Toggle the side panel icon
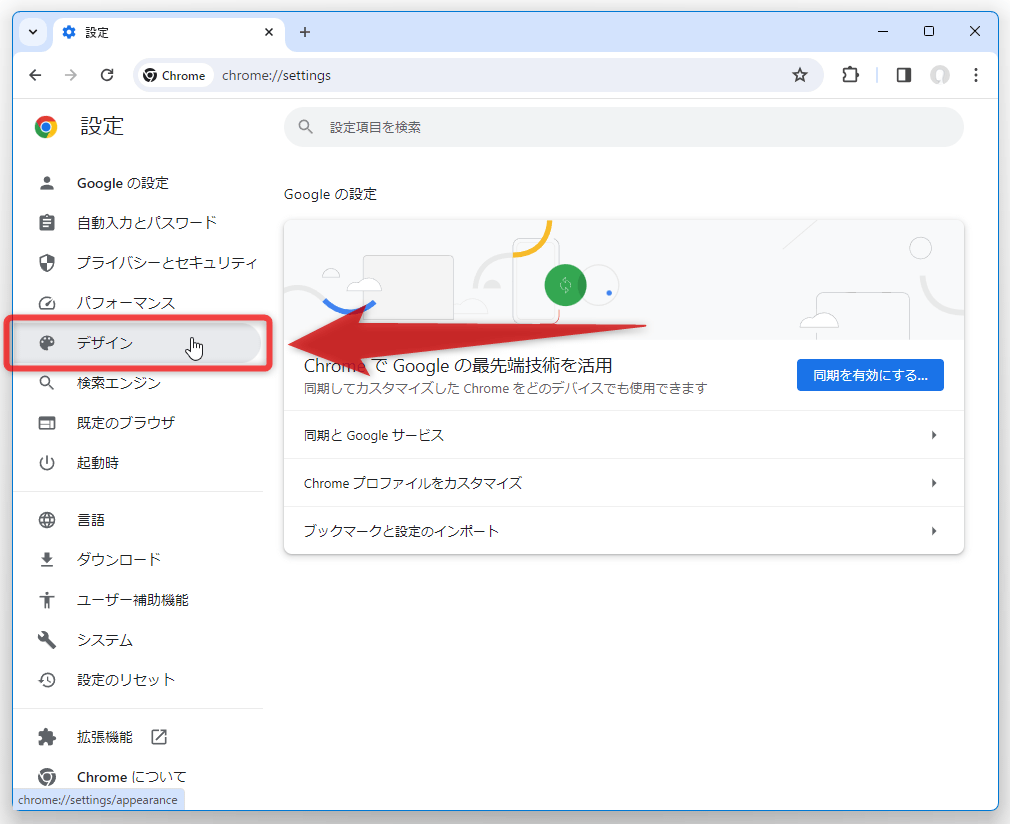1010x824 pixels. coord(904,75)
